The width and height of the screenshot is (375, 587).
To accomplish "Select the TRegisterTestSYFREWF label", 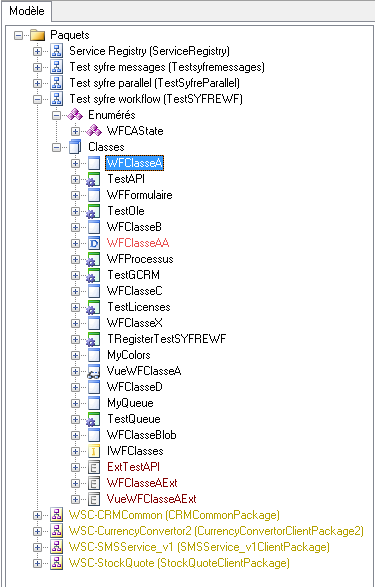I will 167,339.
